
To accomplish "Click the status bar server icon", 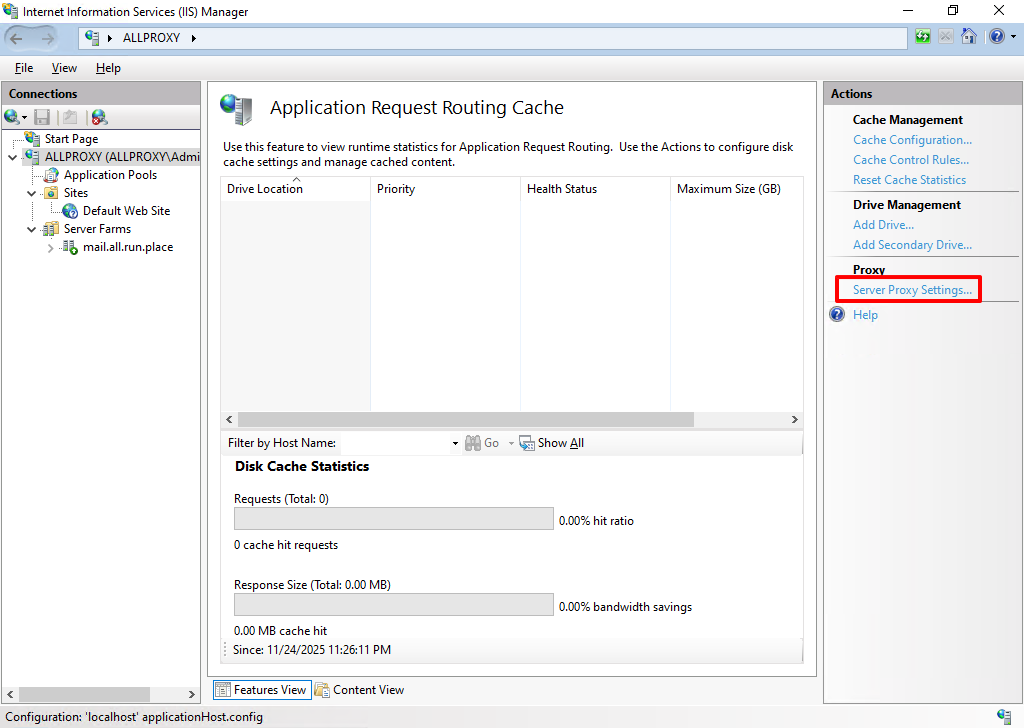I will tap(1004, 717).
